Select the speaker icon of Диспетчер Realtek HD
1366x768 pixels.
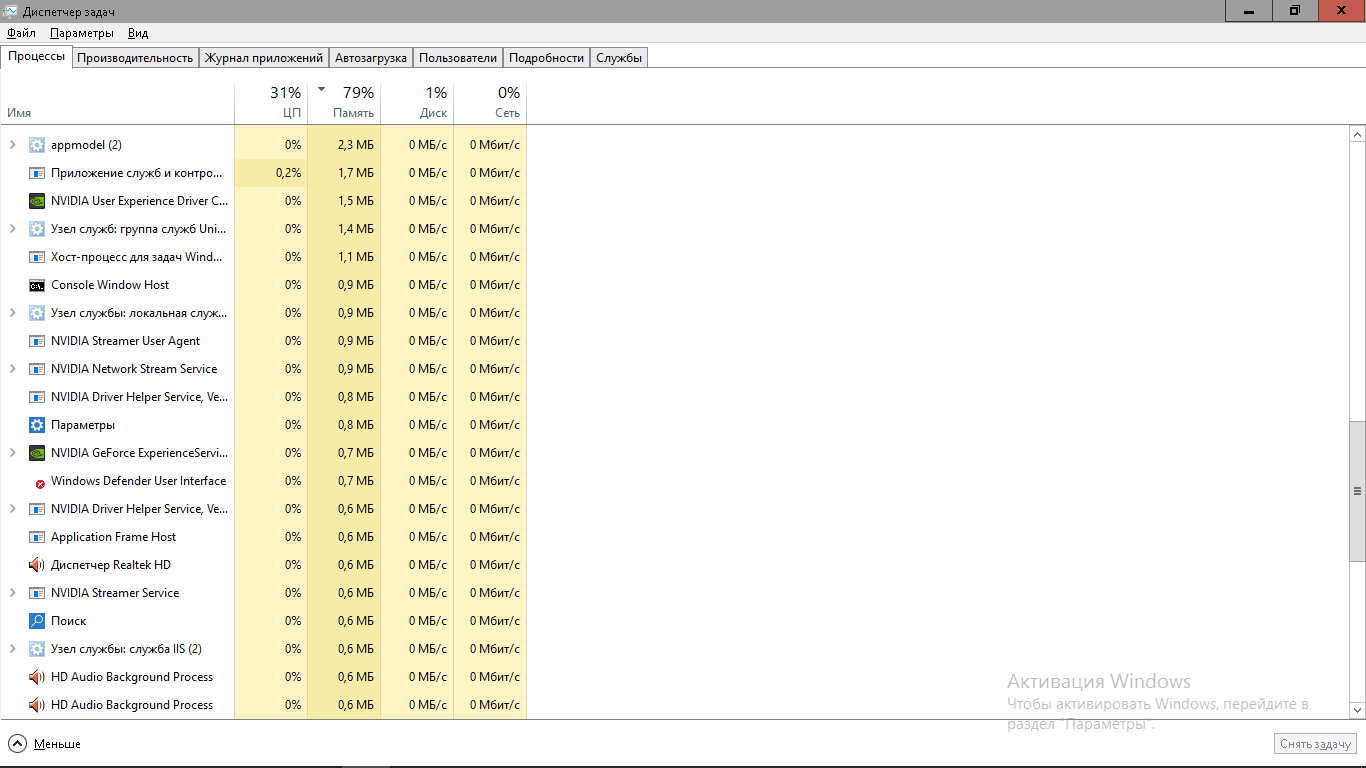(37, 565)
